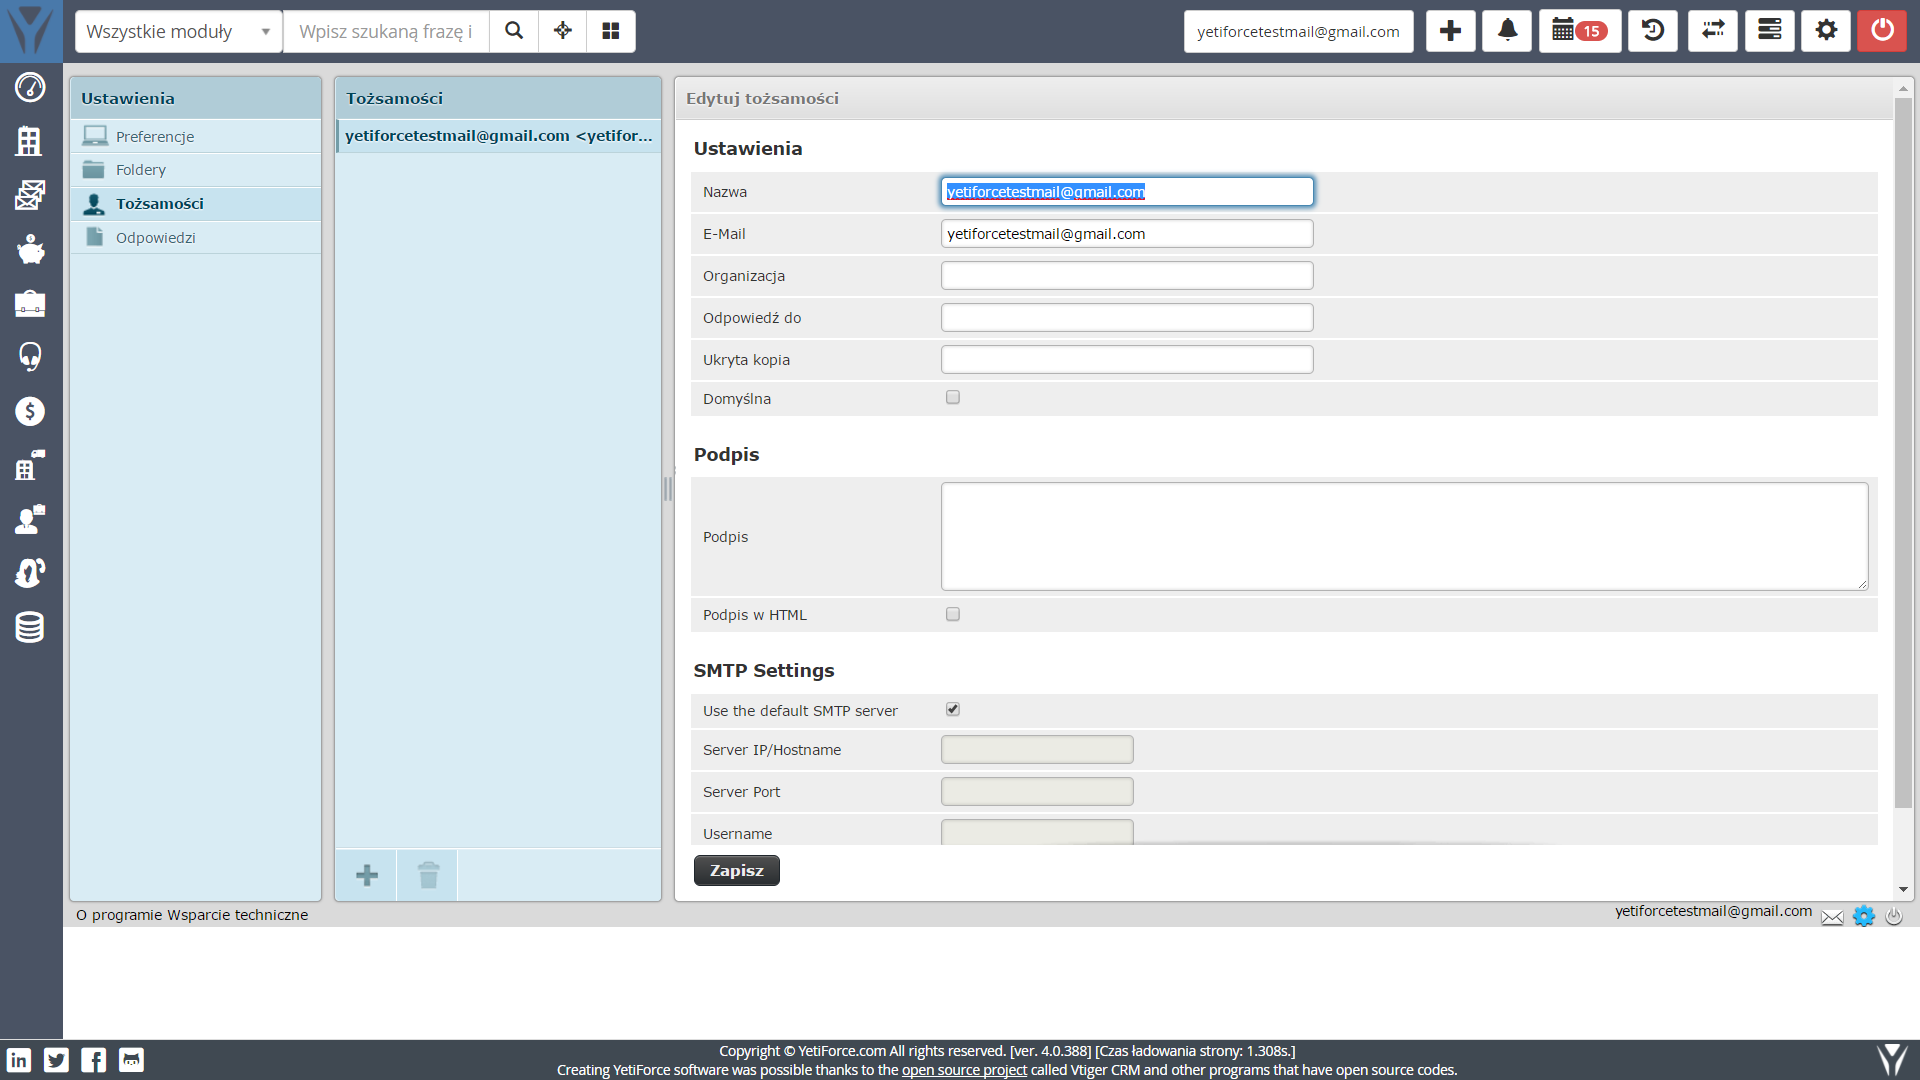Click the stacked bars icon in header

click(x=1770, y=31)
